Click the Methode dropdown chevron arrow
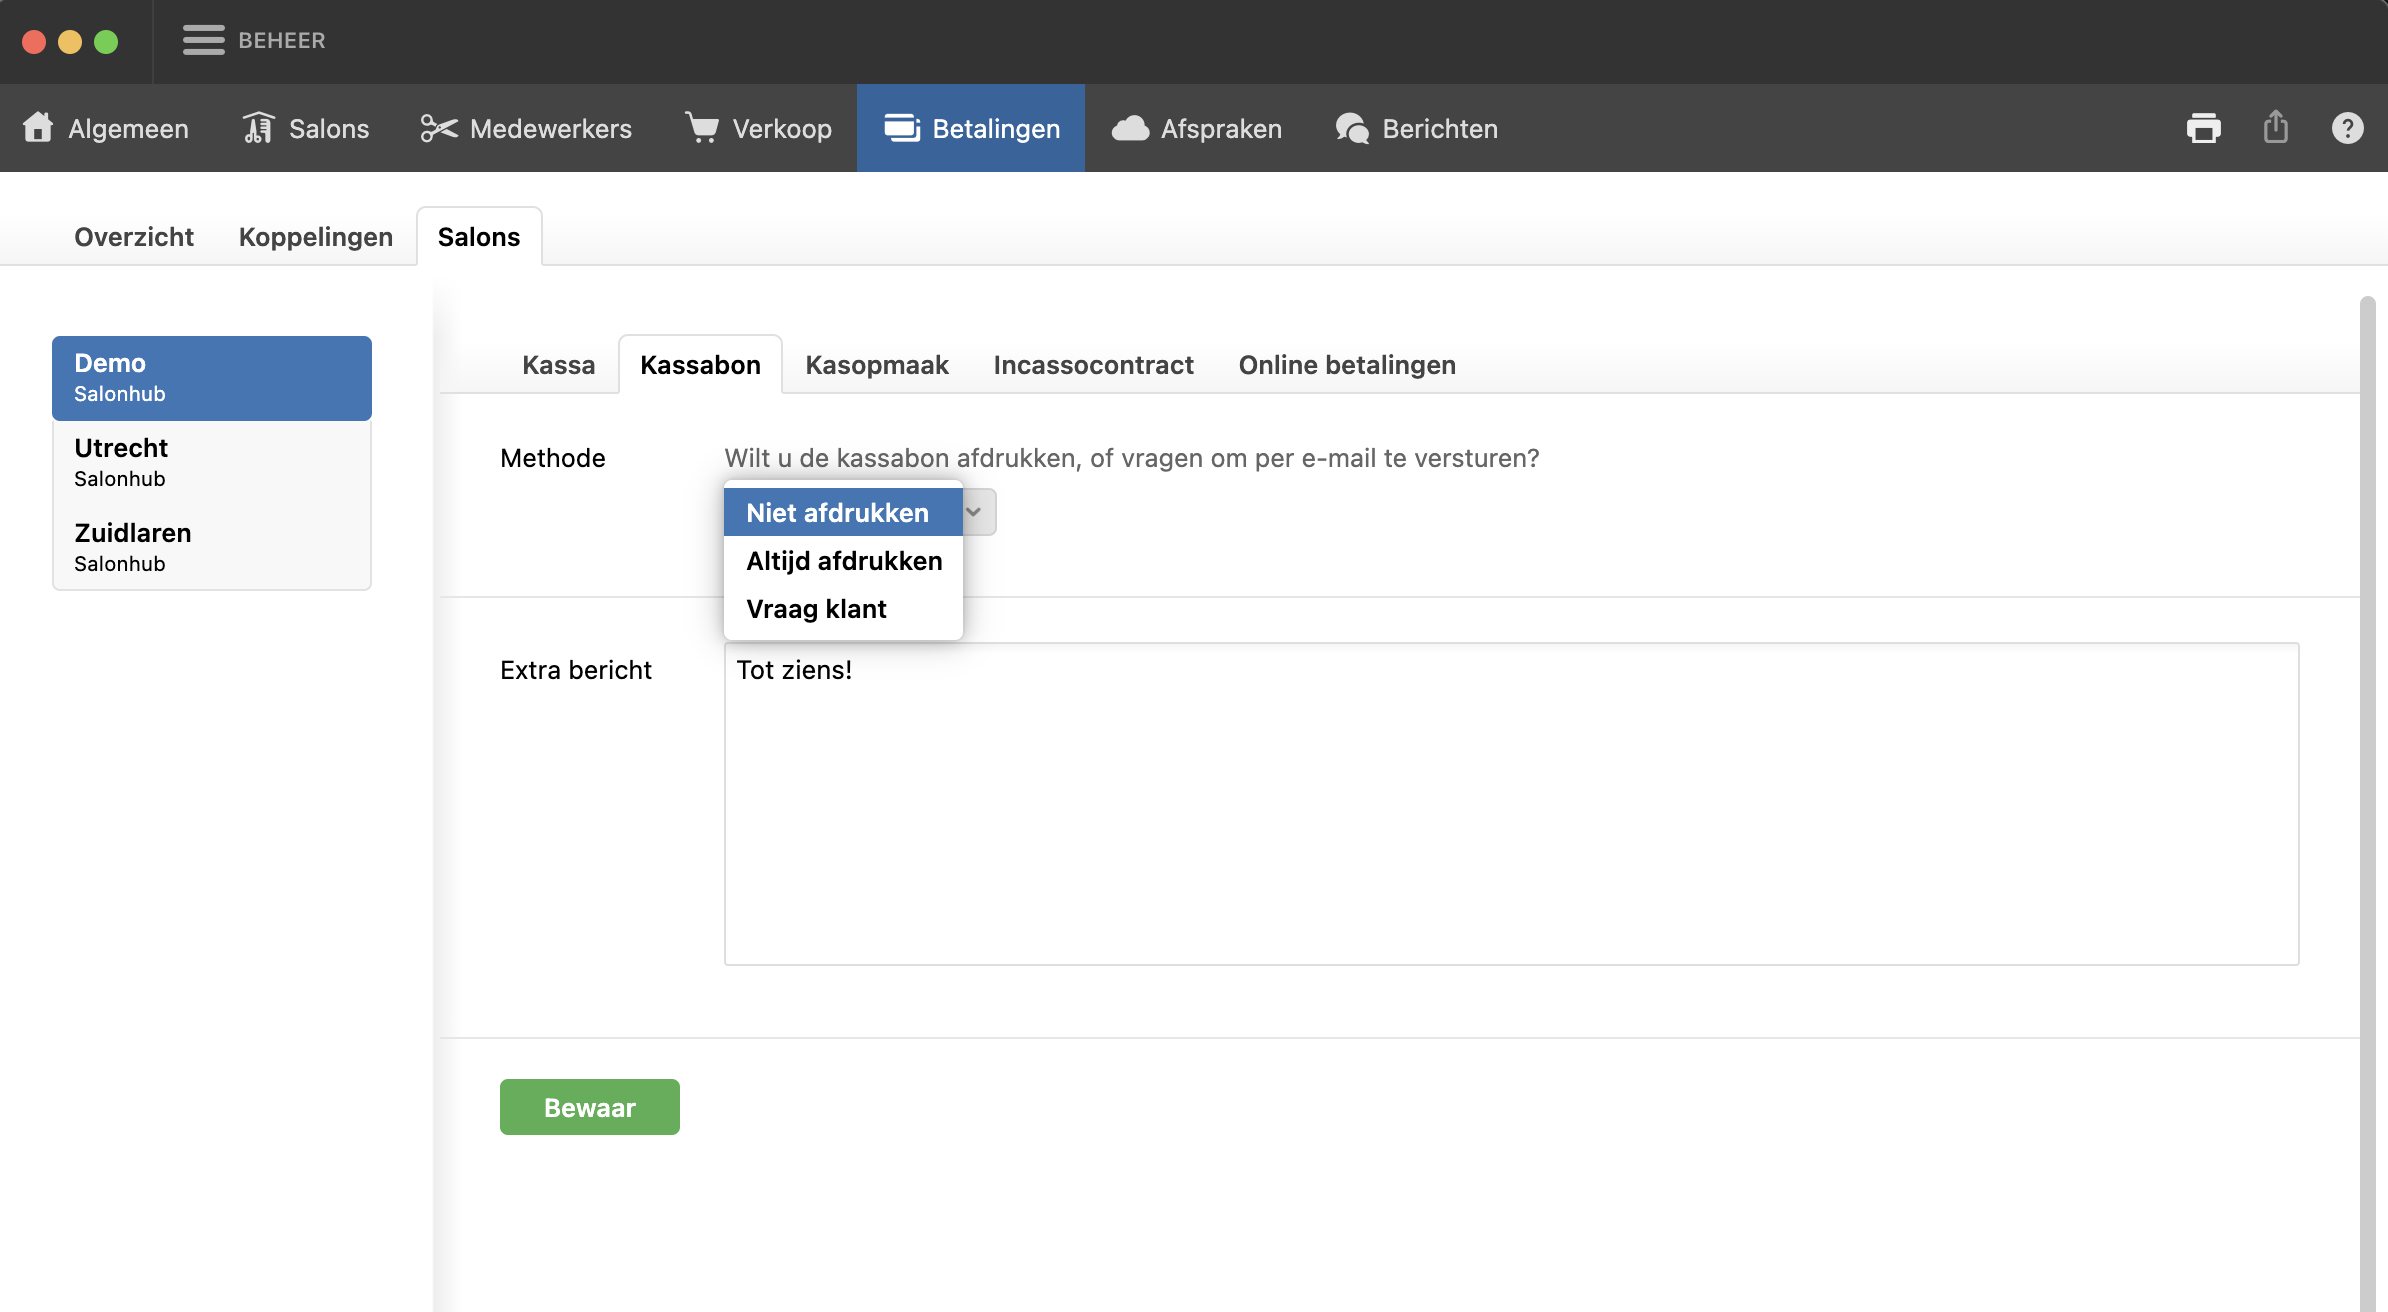The height and width of the screenshot is (1312, 2388). tap(974, 512)
